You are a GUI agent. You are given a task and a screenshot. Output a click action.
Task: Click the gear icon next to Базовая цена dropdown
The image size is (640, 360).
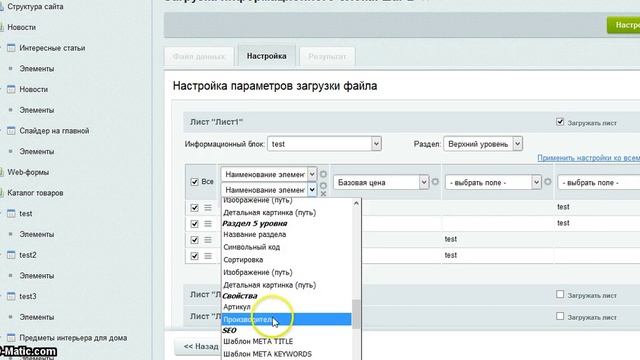coord(435,182)
